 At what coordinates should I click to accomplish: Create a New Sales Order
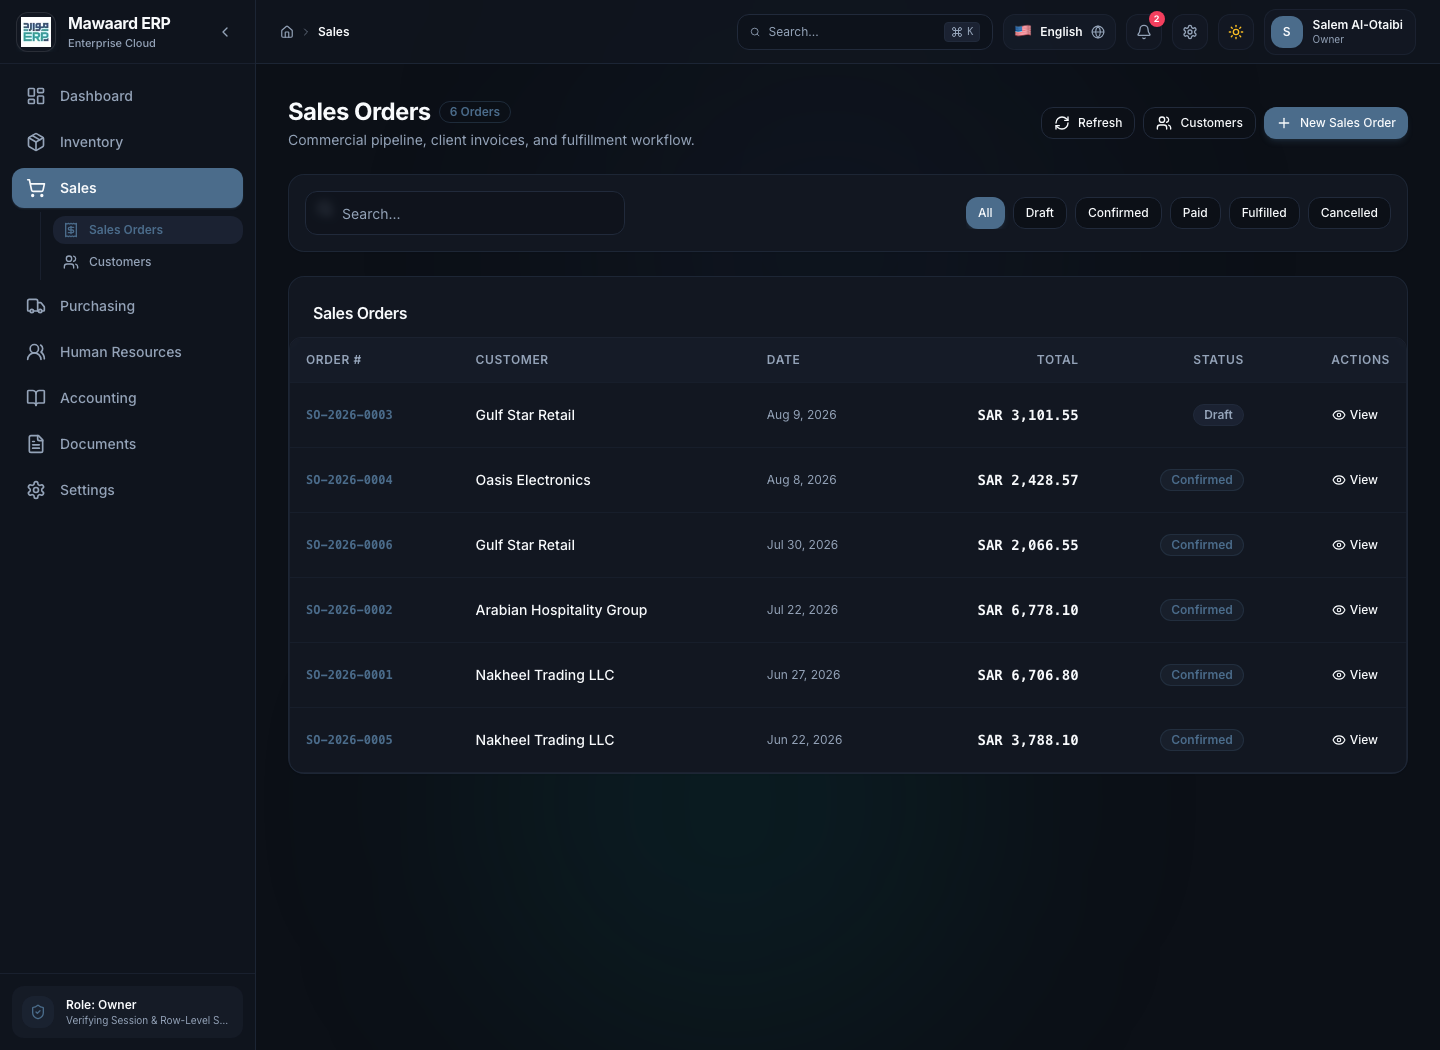click(x=1336, y=123)
